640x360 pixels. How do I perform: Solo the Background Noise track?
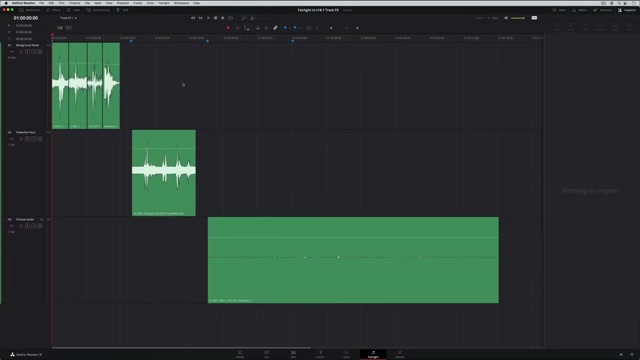(x=33, y=52)
